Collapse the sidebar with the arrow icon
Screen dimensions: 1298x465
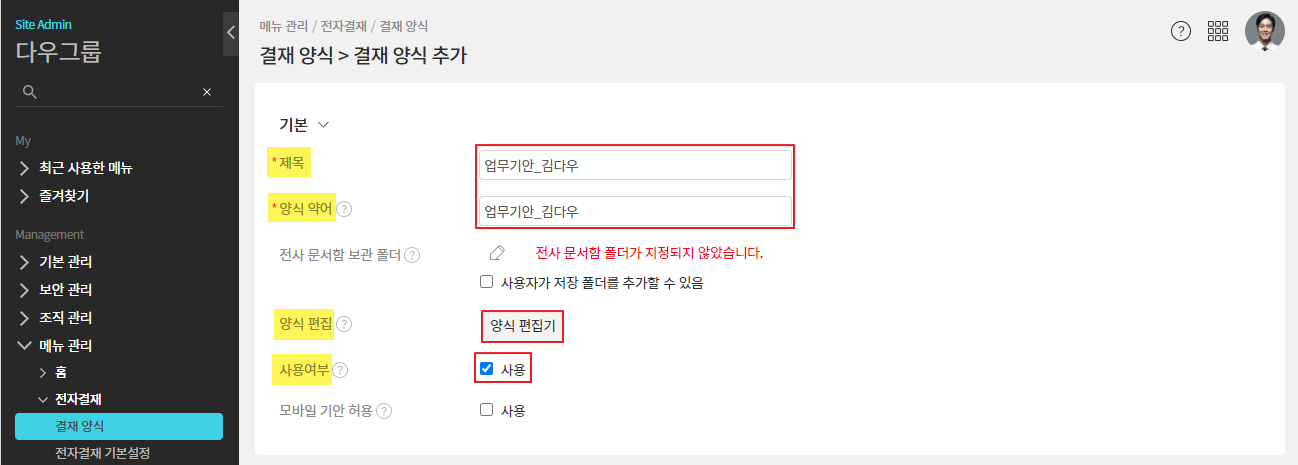(x=231, y=32)
